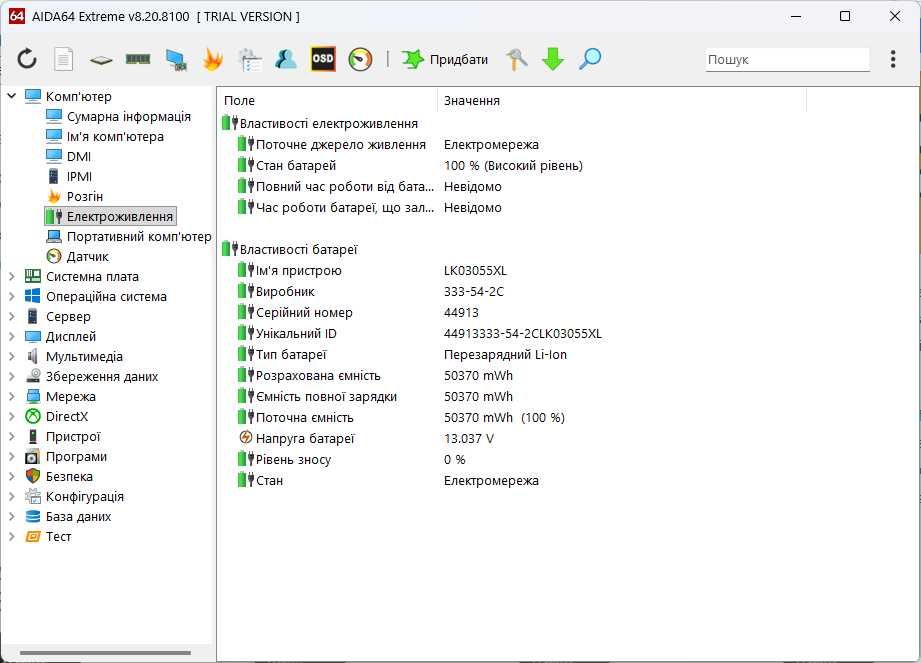Open the memory module benchmark icon
The image size is (921, 663).
point(138,59)
